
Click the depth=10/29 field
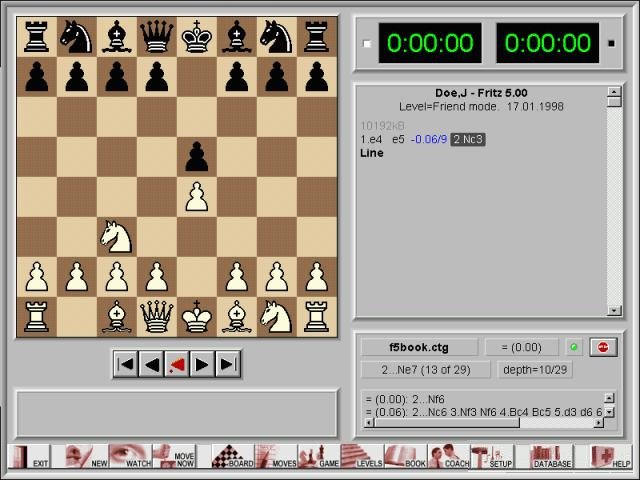535,370
